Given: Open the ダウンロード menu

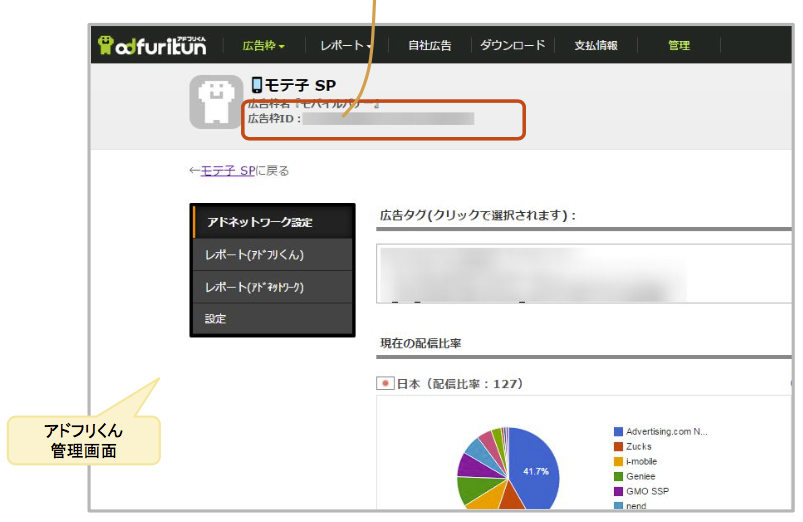Looking at the screenshot, I should 513,45.
